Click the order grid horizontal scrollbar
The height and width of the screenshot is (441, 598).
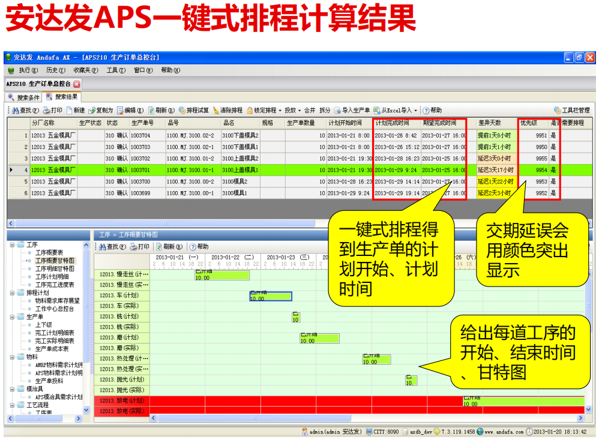[164, 224]
